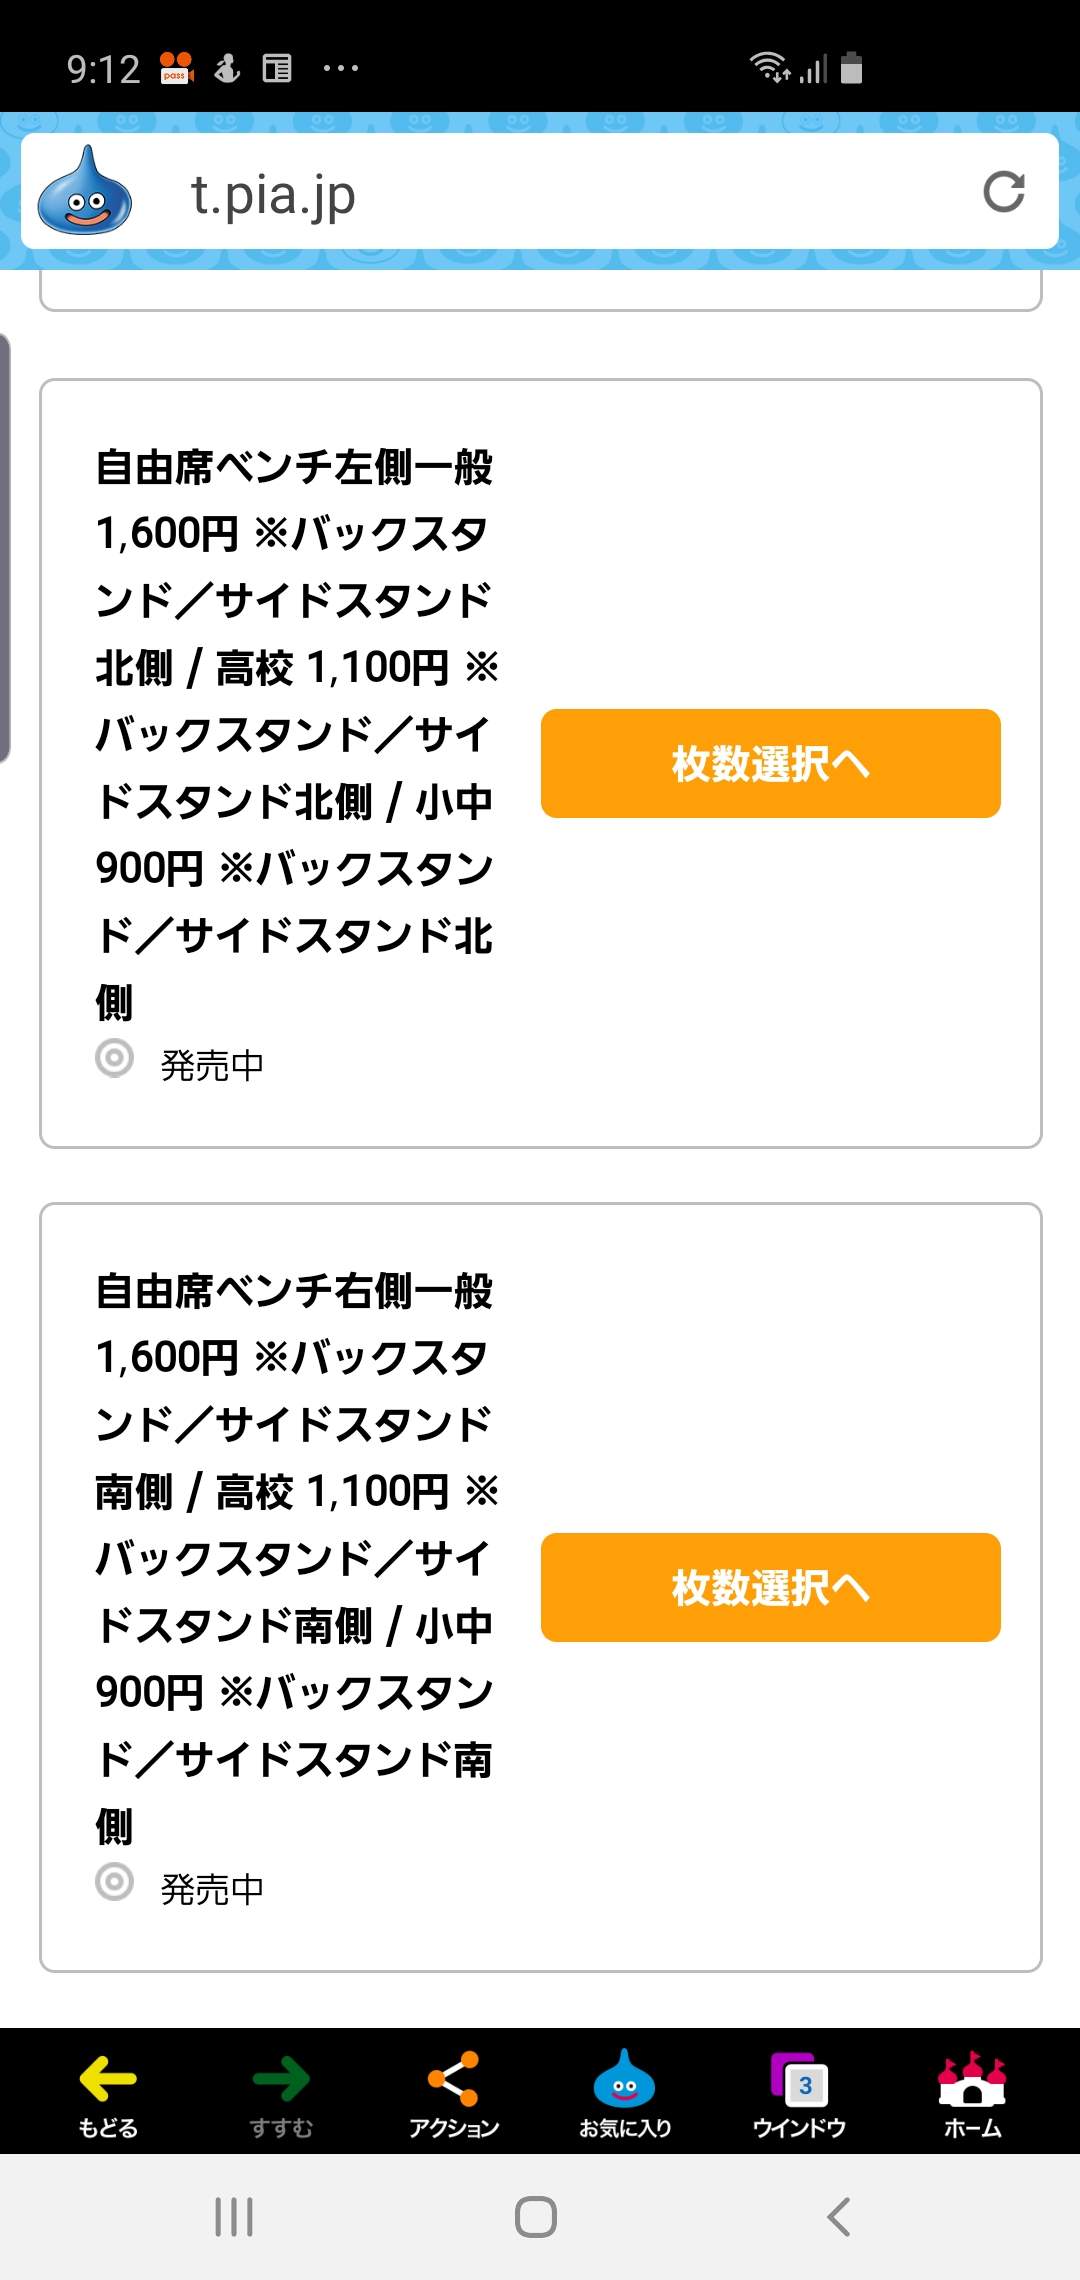Viewport: 1080px width, 2280px height.
Task: Tap the blue slime icon beside the URL
Action: pyautogui.click(x=84, y=191)
